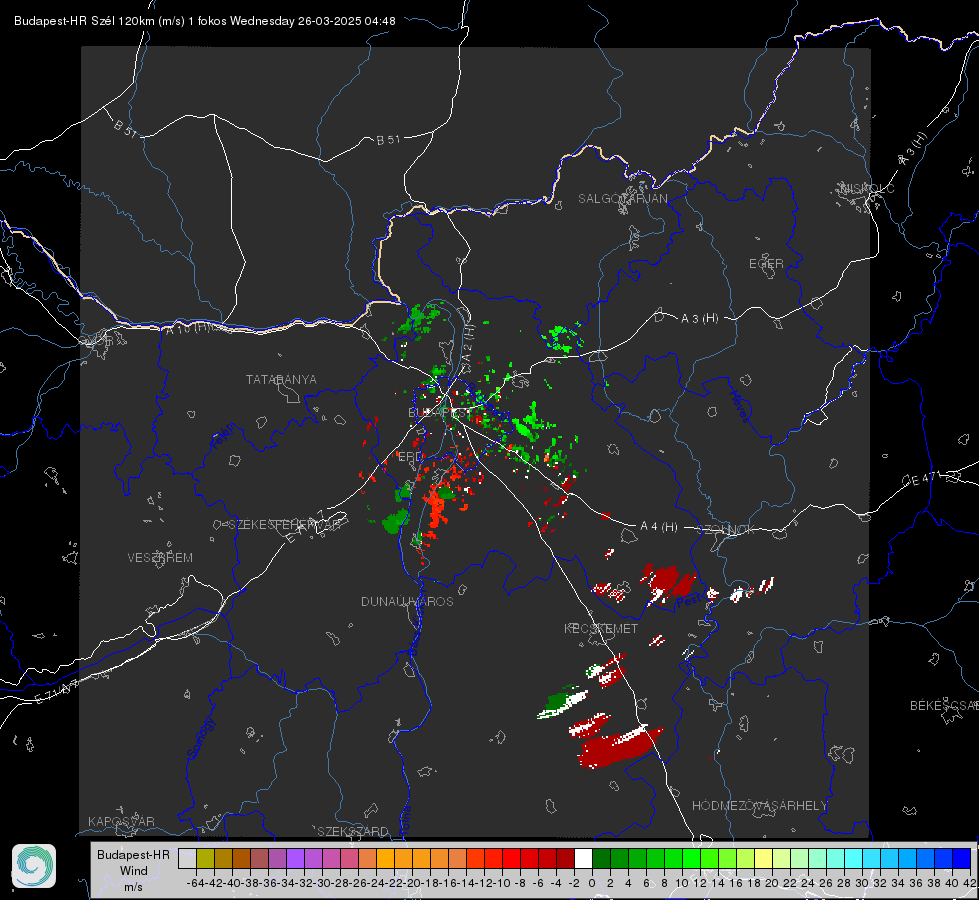Click the KAPOSVÁR city label
The height and width of the screenshot is (900, 979).
coord(121,821)
